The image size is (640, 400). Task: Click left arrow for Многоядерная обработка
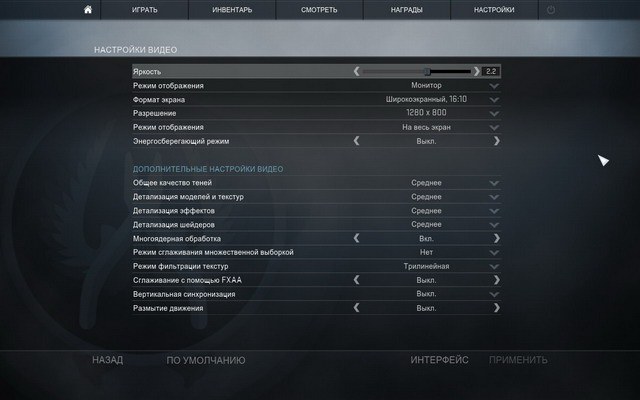coord(356,238)
